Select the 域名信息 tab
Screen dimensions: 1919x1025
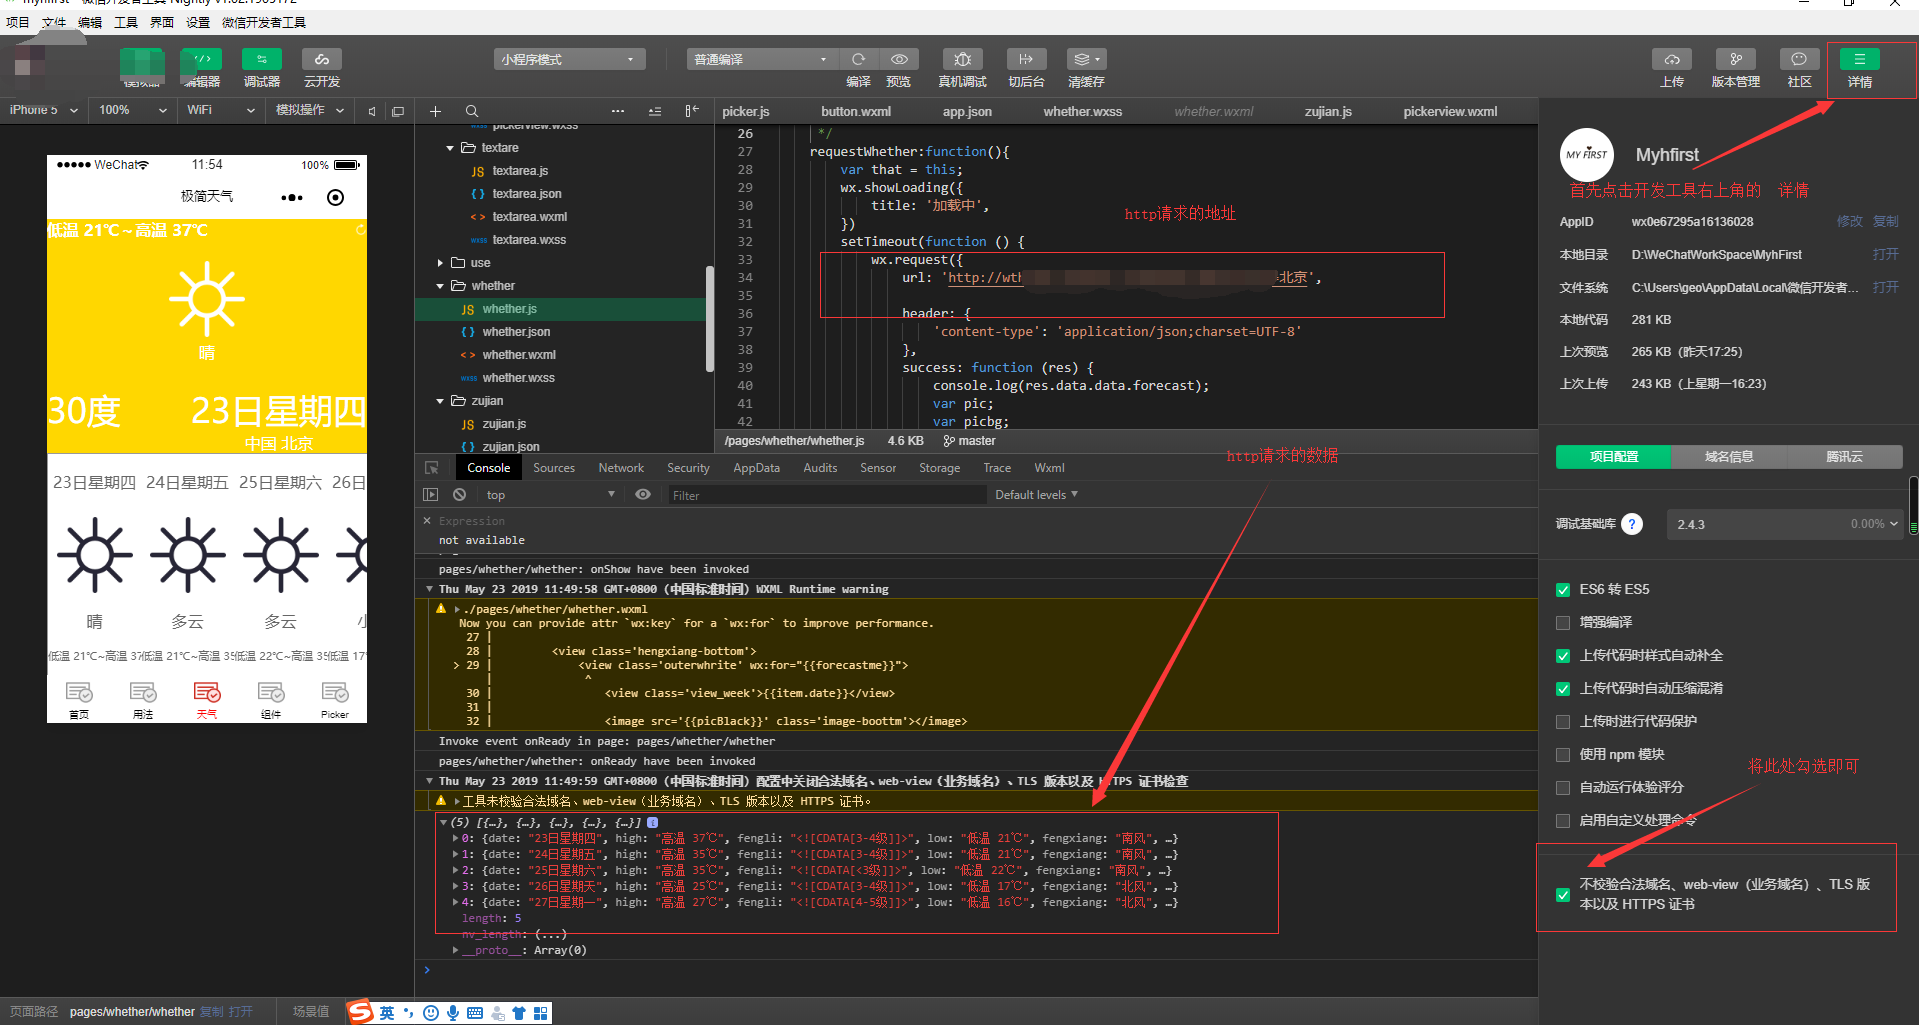tap(1729, 457)
